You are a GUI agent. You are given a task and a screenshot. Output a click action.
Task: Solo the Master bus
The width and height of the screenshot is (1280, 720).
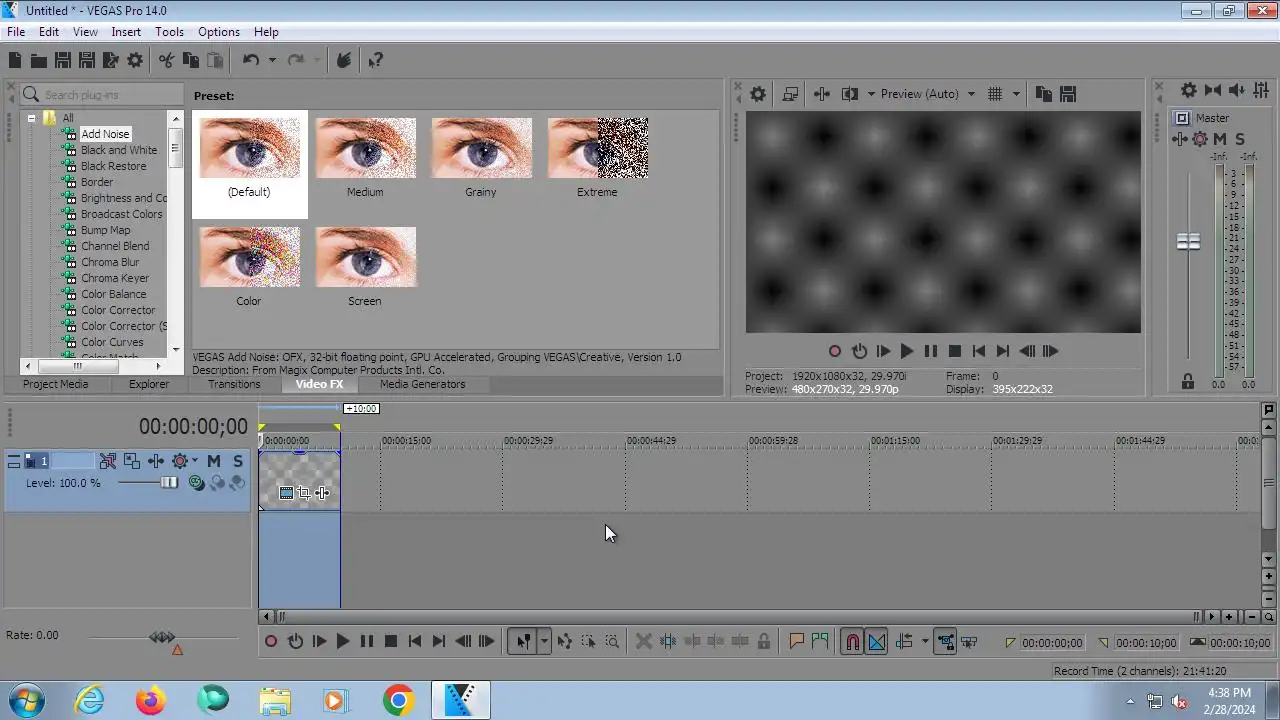1240,139
